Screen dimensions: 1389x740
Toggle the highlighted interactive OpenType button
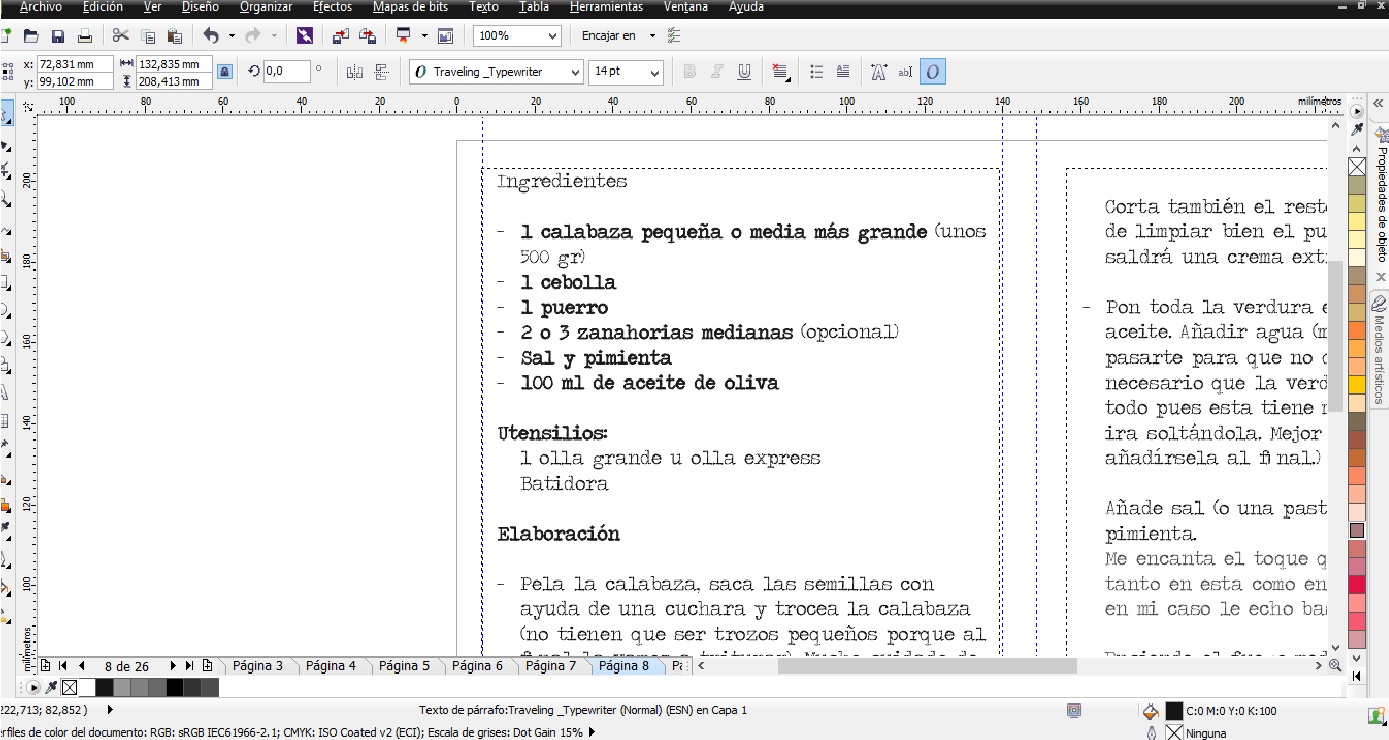pyautogui.click(x=933, y=72)
